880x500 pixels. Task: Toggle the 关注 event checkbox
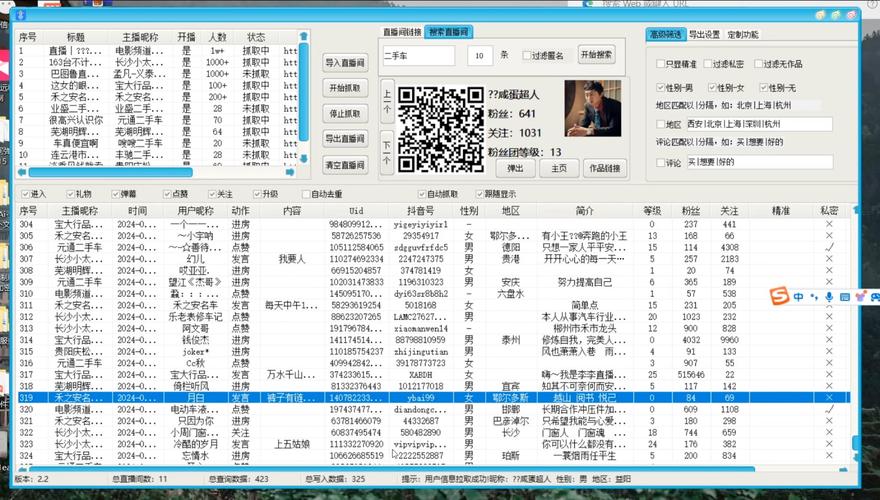212,194
